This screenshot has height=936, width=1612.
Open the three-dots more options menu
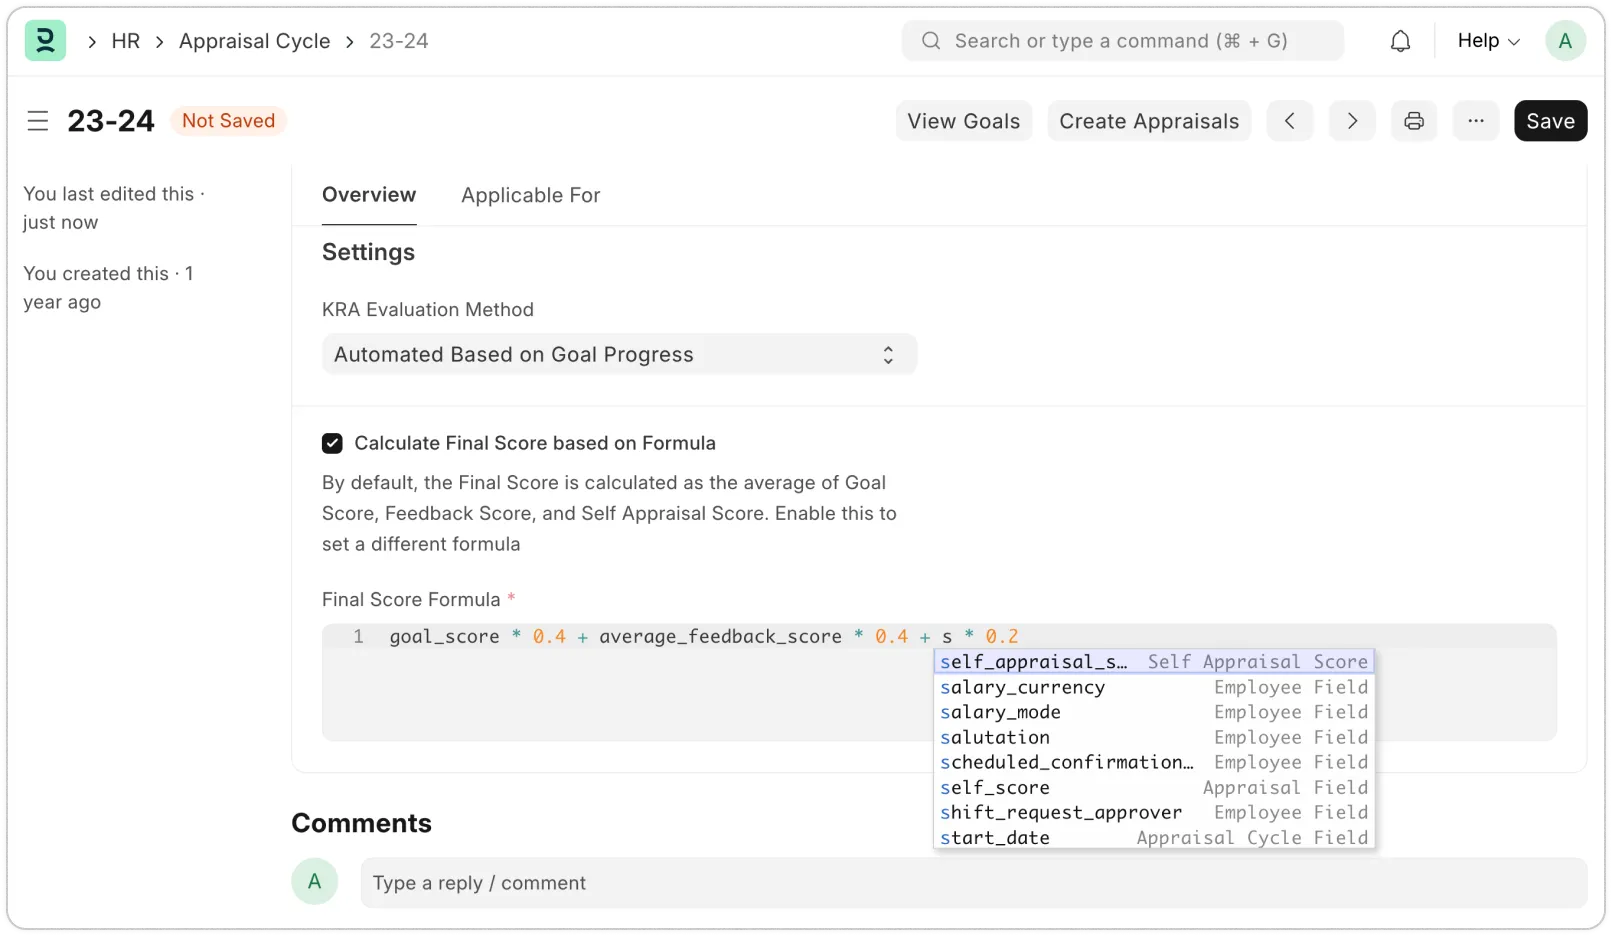tap(1476, 121)
